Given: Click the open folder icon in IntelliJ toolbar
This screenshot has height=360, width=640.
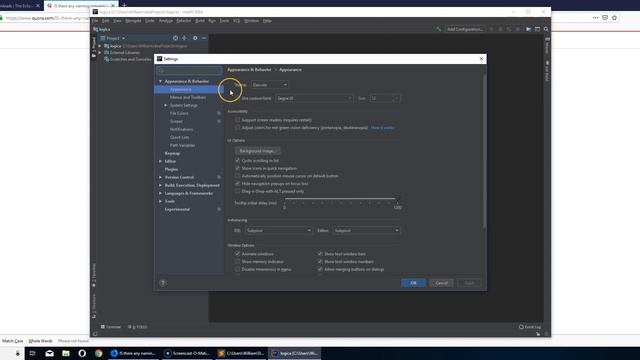Looking at the screenshot, I should pyautogui.click(x=528, y=29).
